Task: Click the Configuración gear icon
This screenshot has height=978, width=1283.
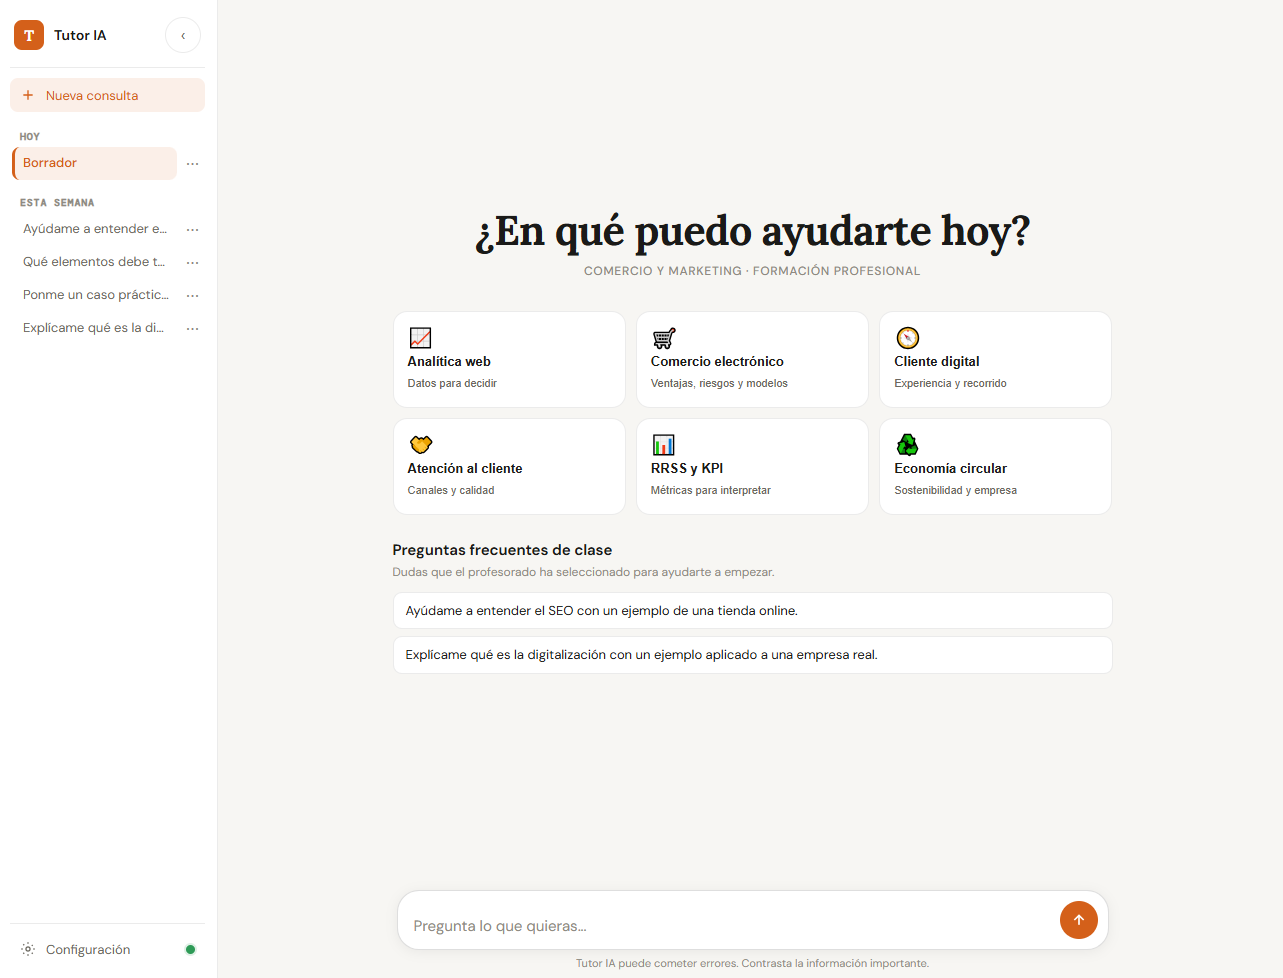Action: (x=28, y=949)
